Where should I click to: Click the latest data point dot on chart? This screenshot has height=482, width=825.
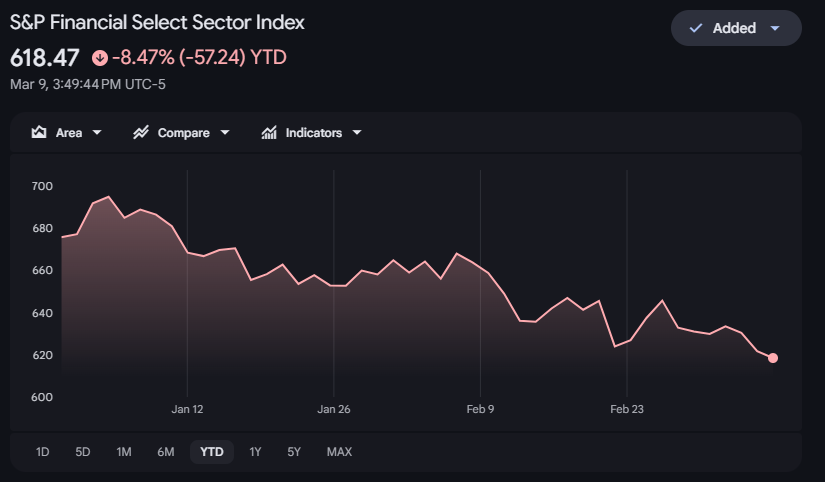click(773, 358)
